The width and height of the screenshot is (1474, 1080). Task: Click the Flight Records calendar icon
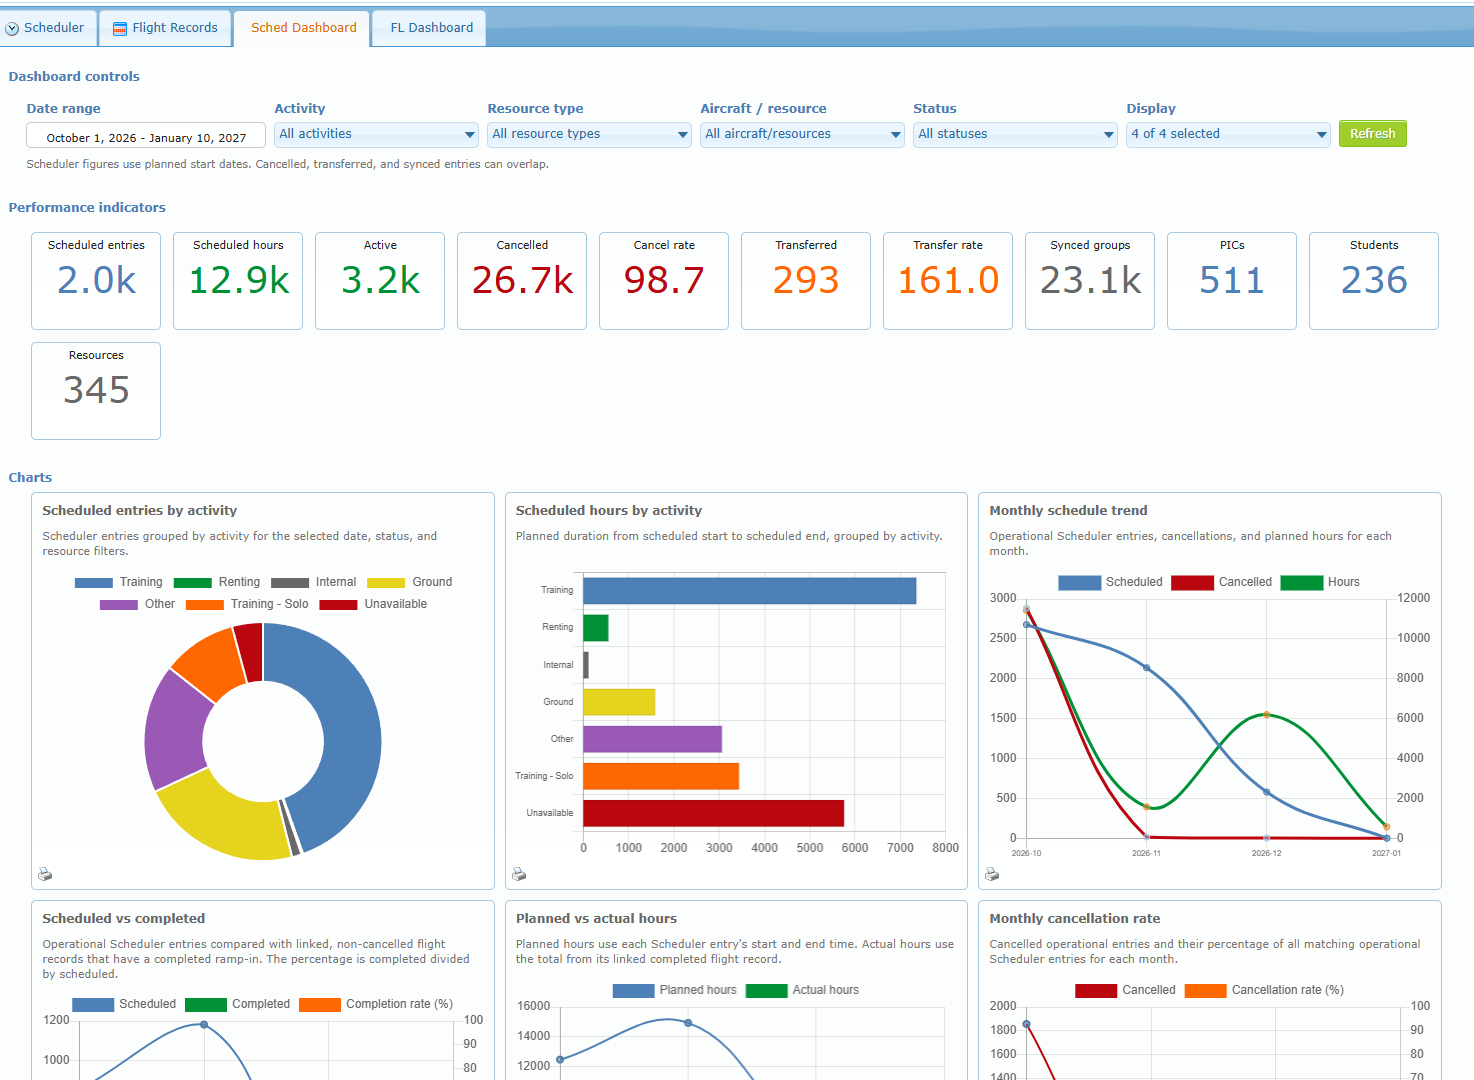(x=120, y=28)
